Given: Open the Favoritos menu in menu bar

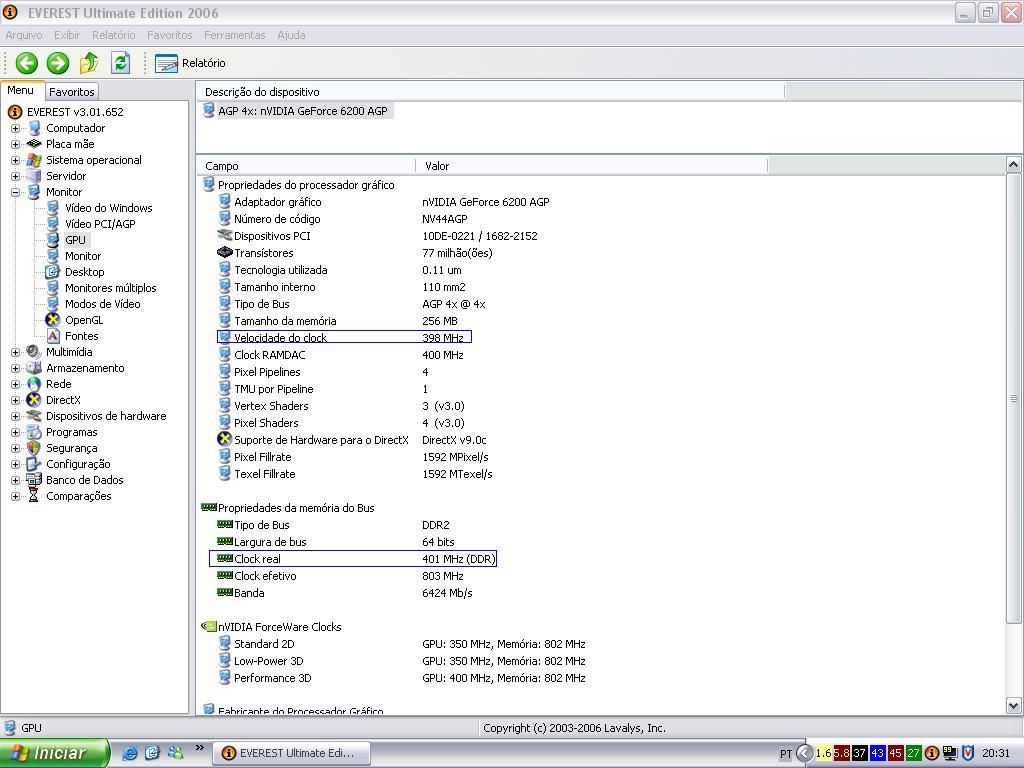Looking at the screenshot, I should (x=169, y=35).
